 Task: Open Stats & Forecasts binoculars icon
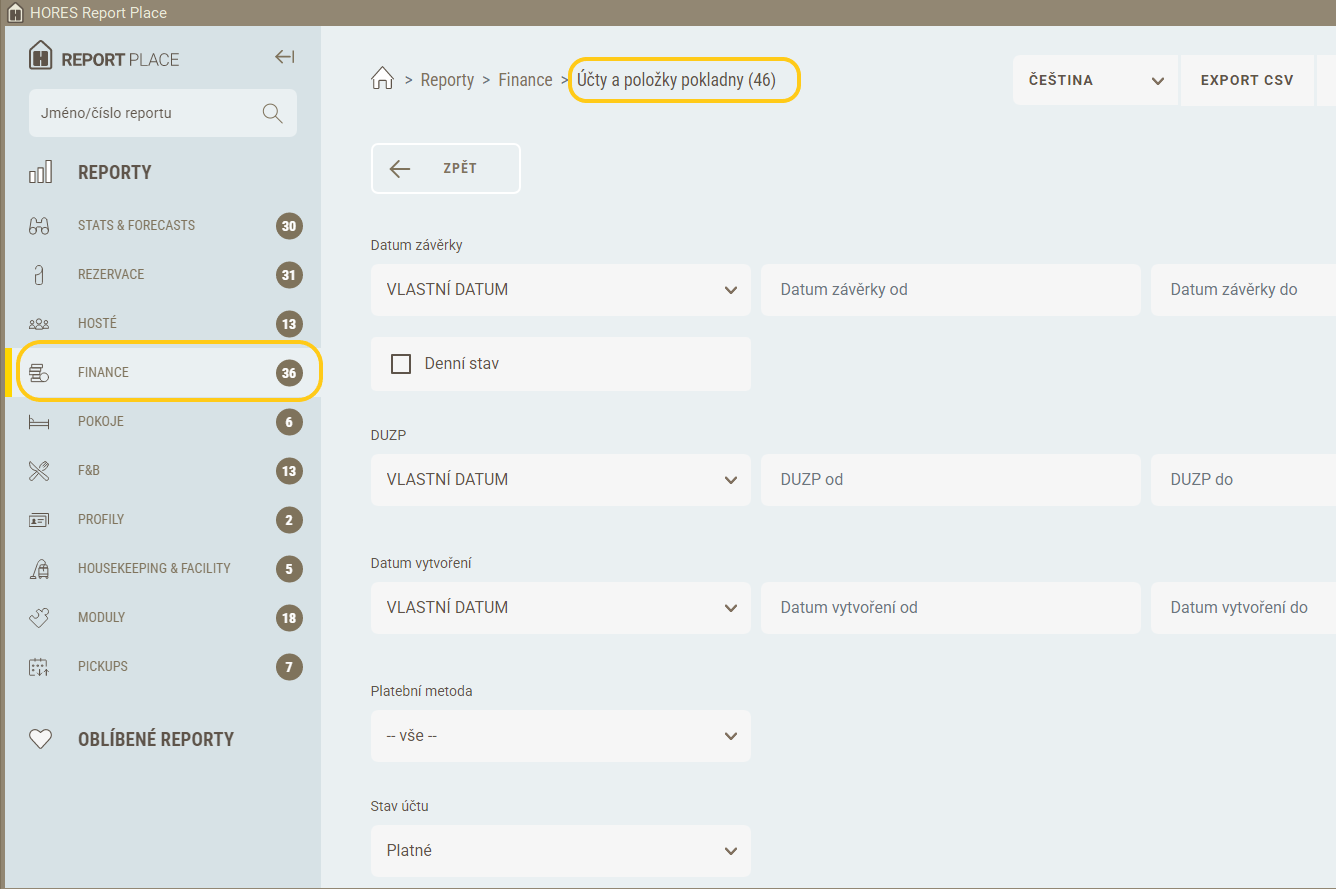(x=39, y=226)
